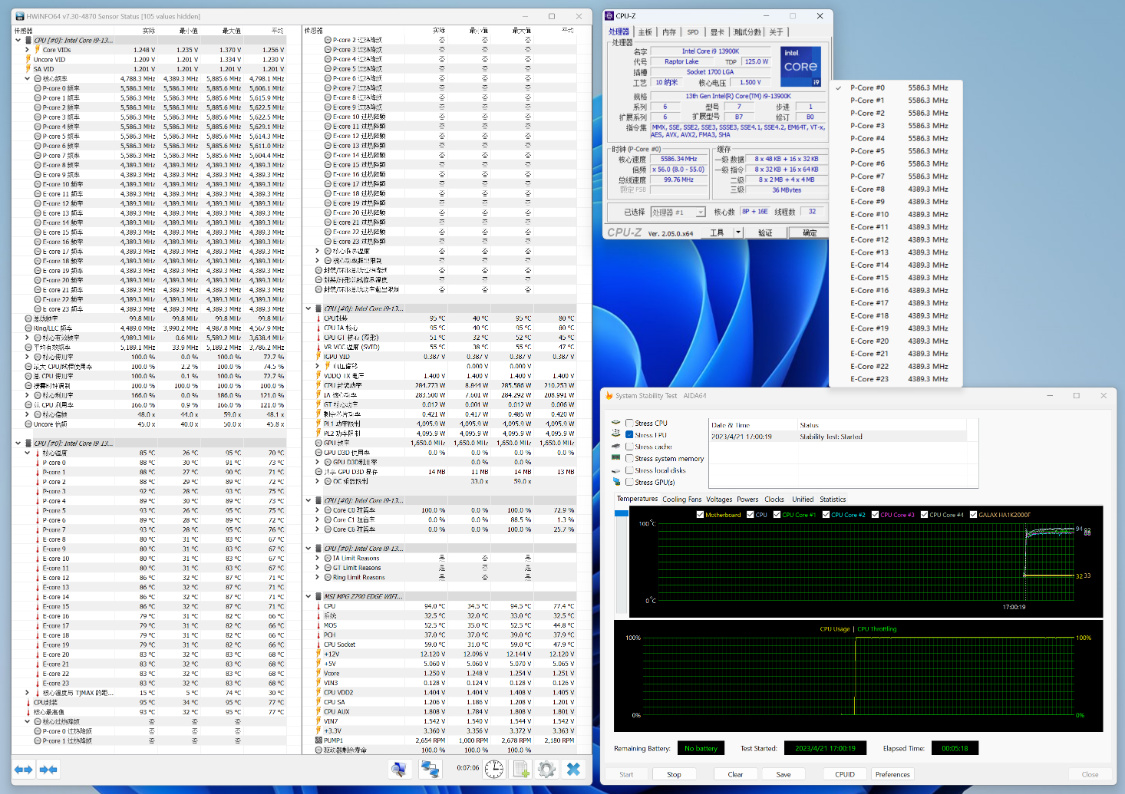Enable the Stress CPU checkbox
Image resolution: width=1125 pixels, height=794 pixels.
coord(630,423)
